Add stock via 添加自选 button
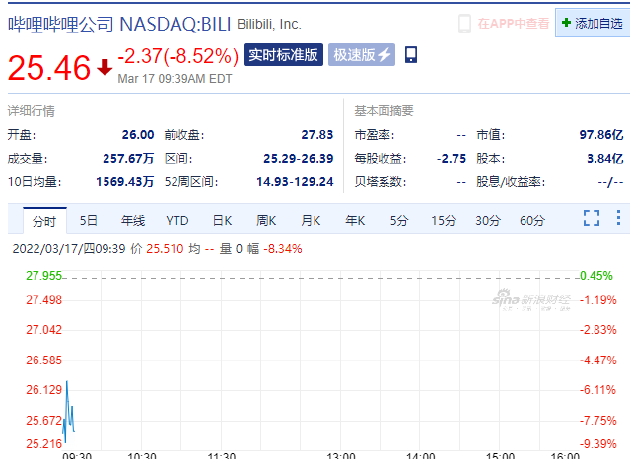This screenshot has height=459, width=630. pyautogui.click(x=593, y=23)
